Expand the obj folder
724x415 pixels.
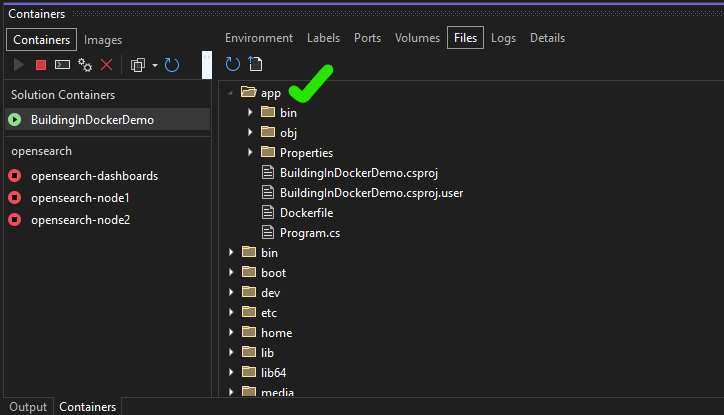click(250, 132)
